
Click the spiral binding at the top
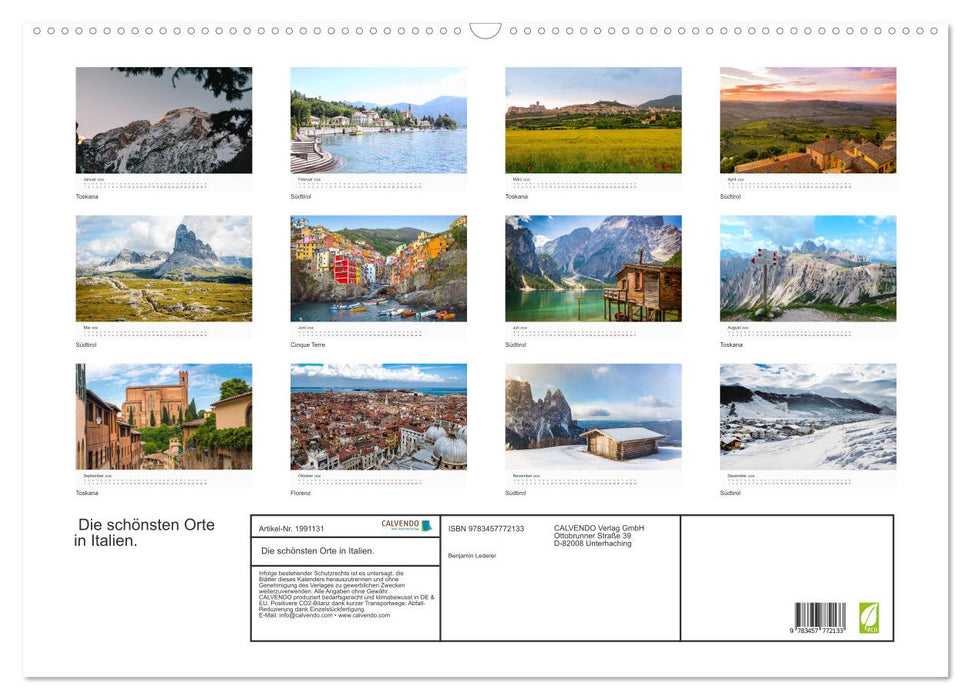(x=485, y=31)
